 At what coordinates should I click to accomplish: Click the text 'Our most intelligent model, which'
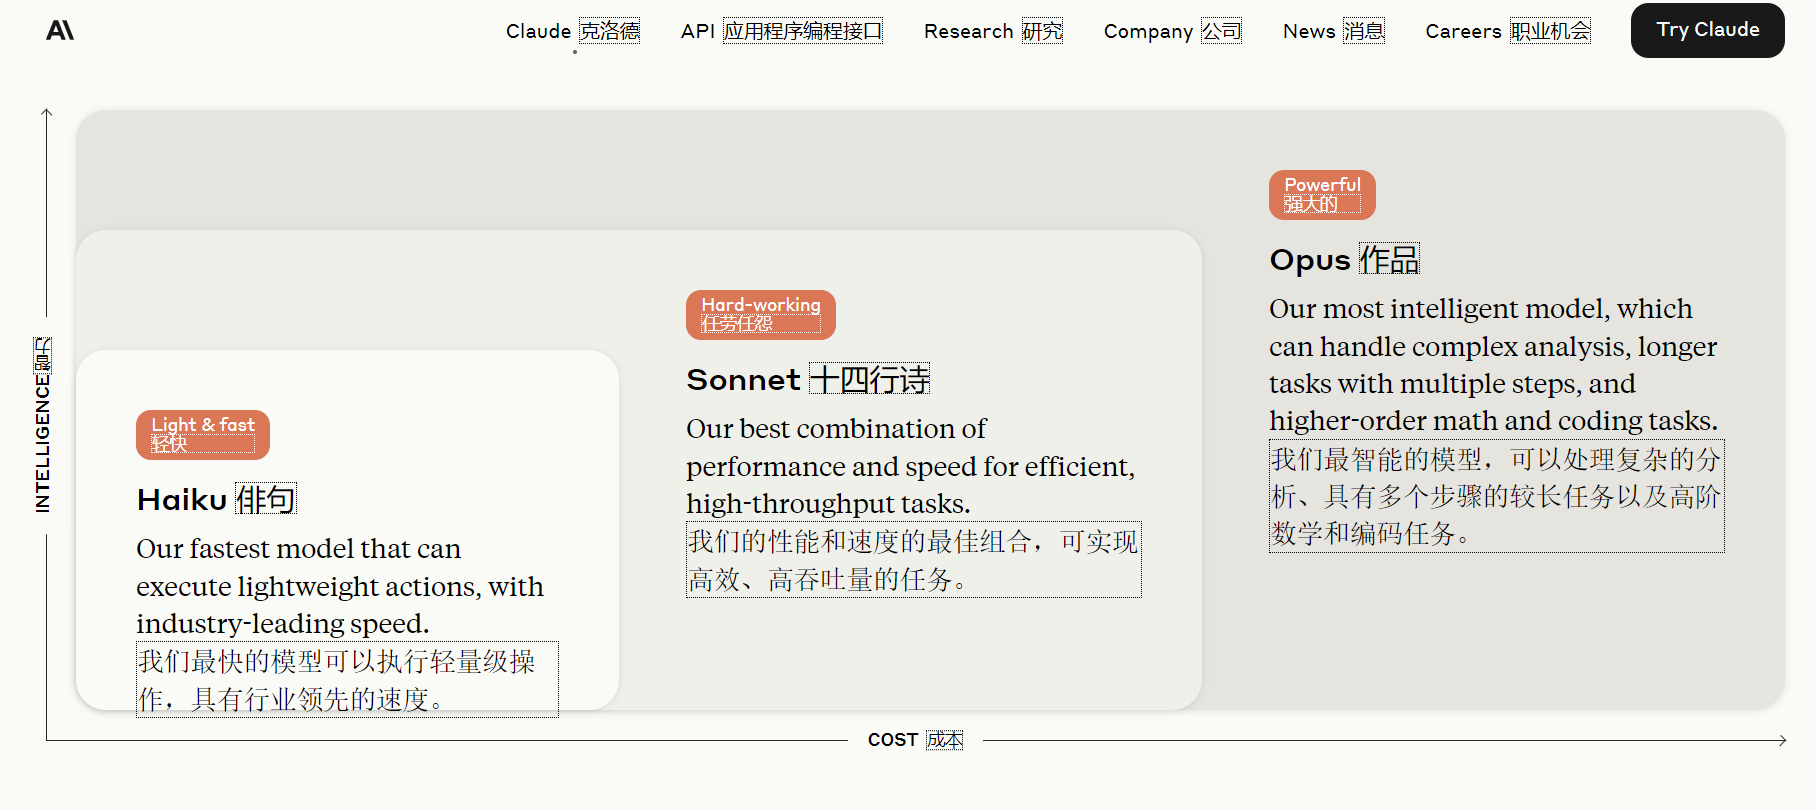pyautogui.click(x=1481, y=309)
